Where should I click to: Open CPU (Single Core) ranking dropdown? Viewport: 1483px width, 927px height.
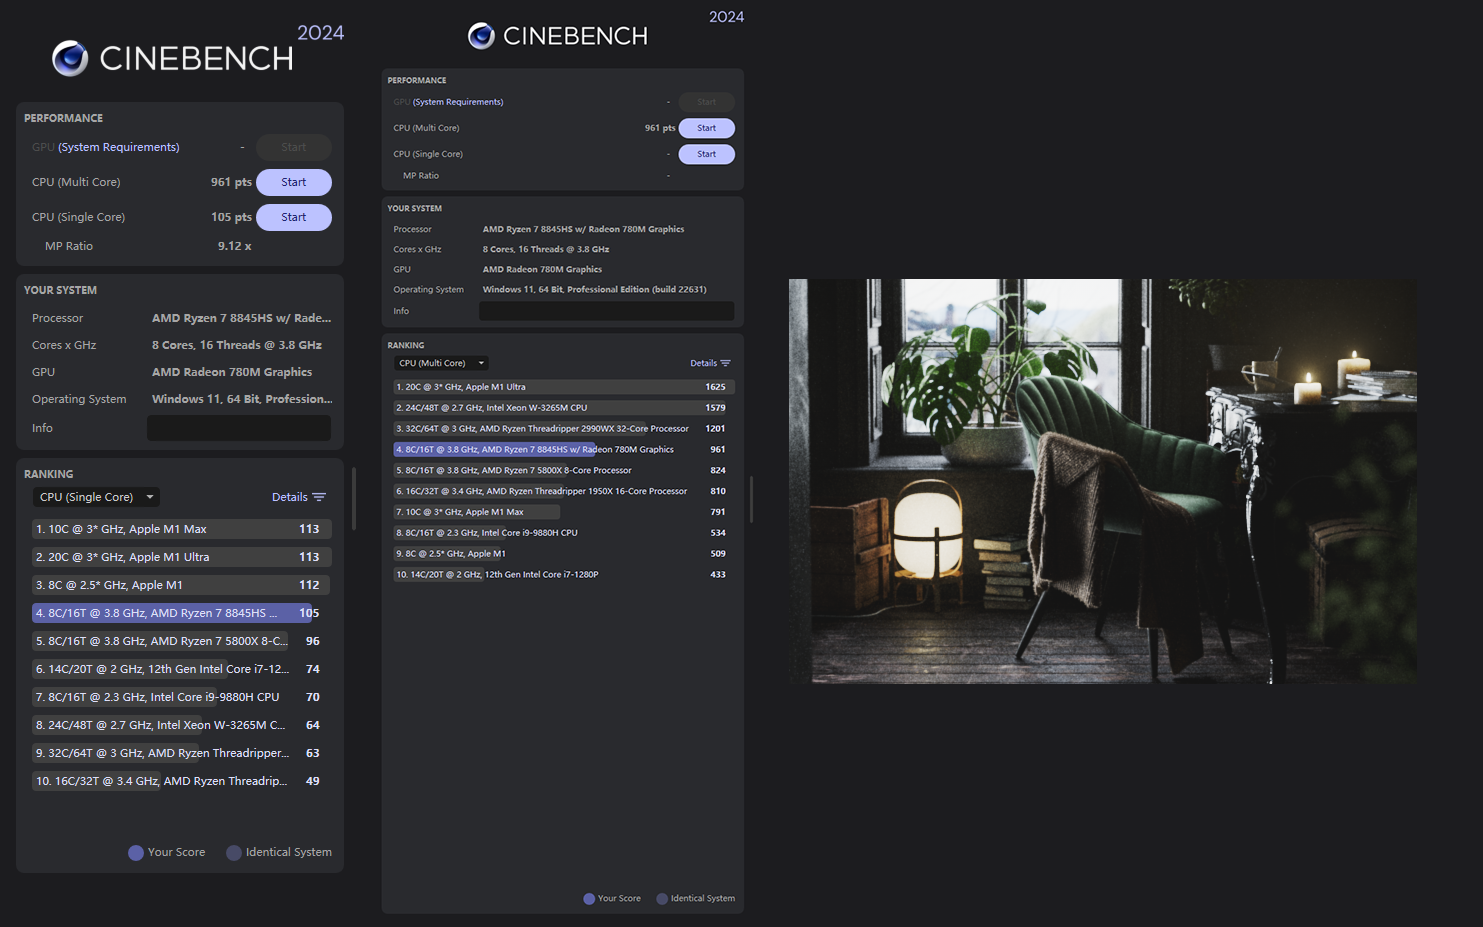point(96,497)
